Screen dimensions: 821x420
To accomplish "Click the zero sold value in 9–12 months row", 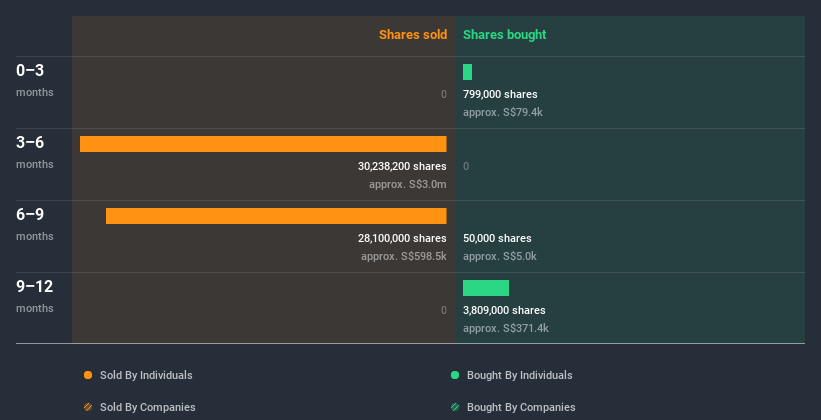I will pos(444,310).
